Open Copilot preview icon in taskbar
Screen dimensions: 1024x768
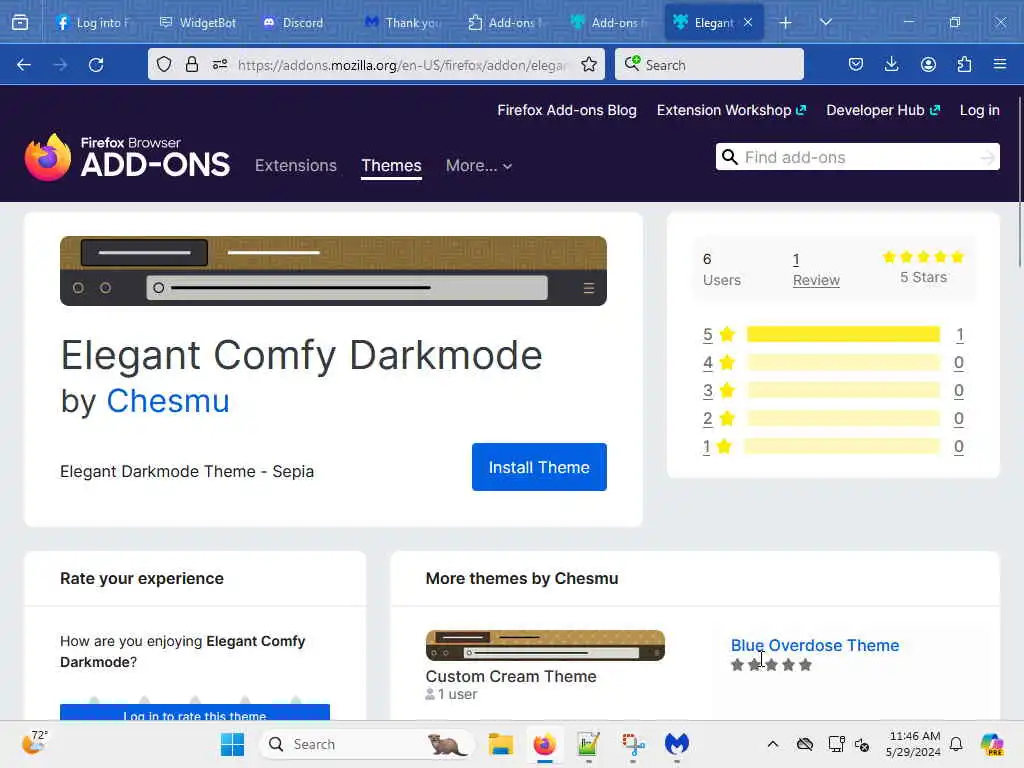point(992,744)
